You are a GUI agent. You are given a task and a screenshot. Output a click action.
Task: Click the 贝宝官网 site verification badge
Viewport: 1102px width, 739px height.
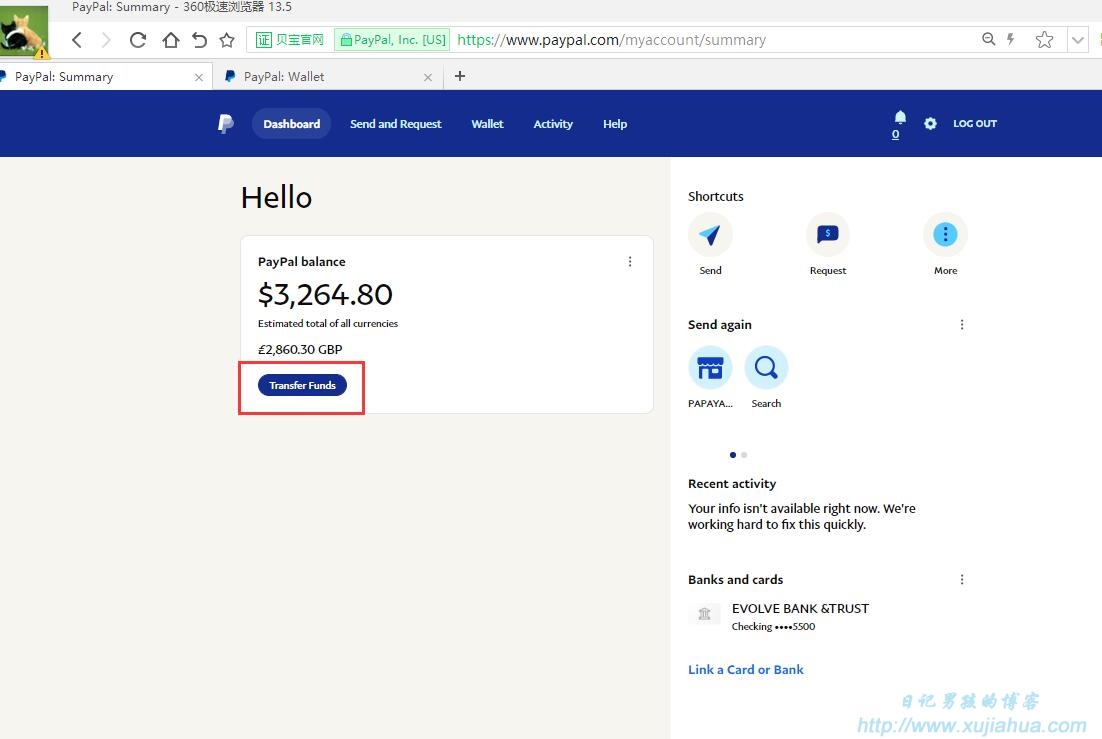pyautogui.click(x=290, y=40)
